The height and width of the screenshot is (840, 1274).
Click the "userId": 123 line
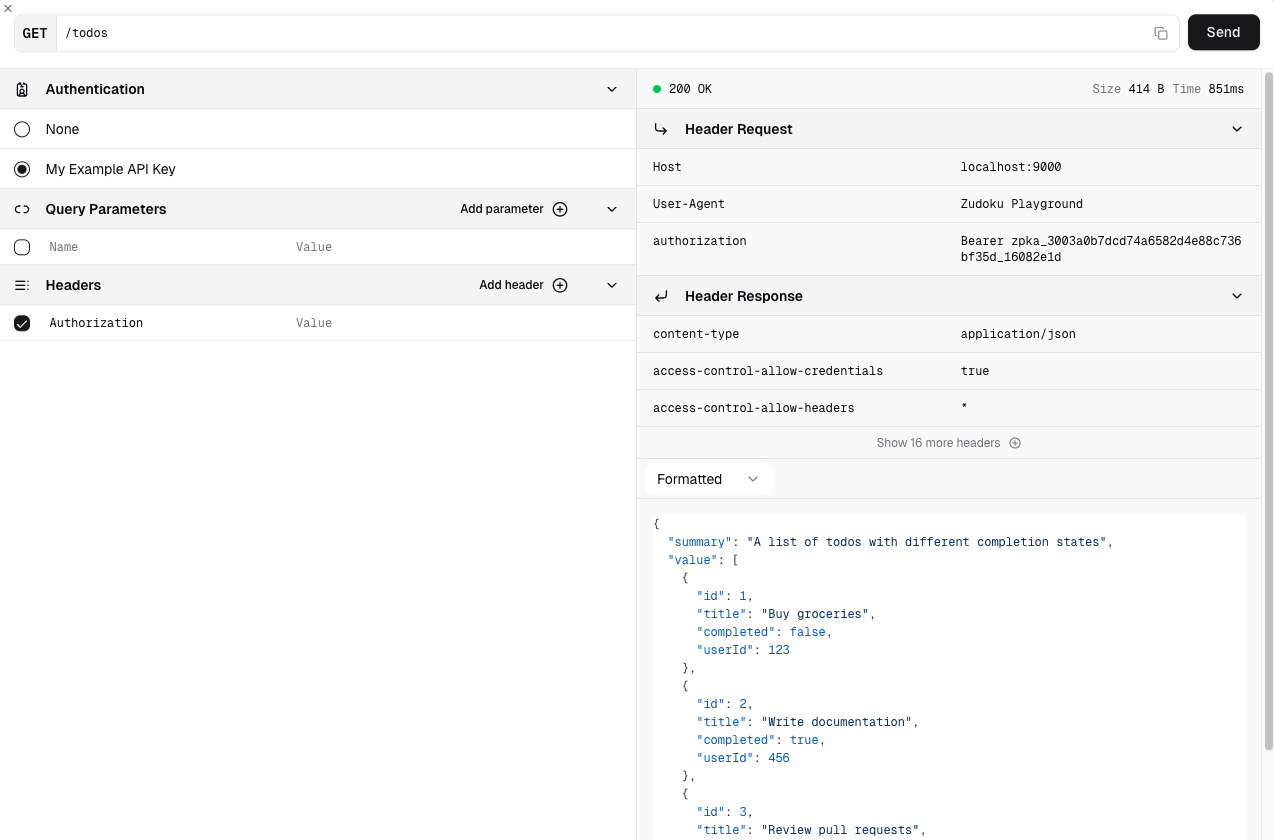[x=743, y=650]
